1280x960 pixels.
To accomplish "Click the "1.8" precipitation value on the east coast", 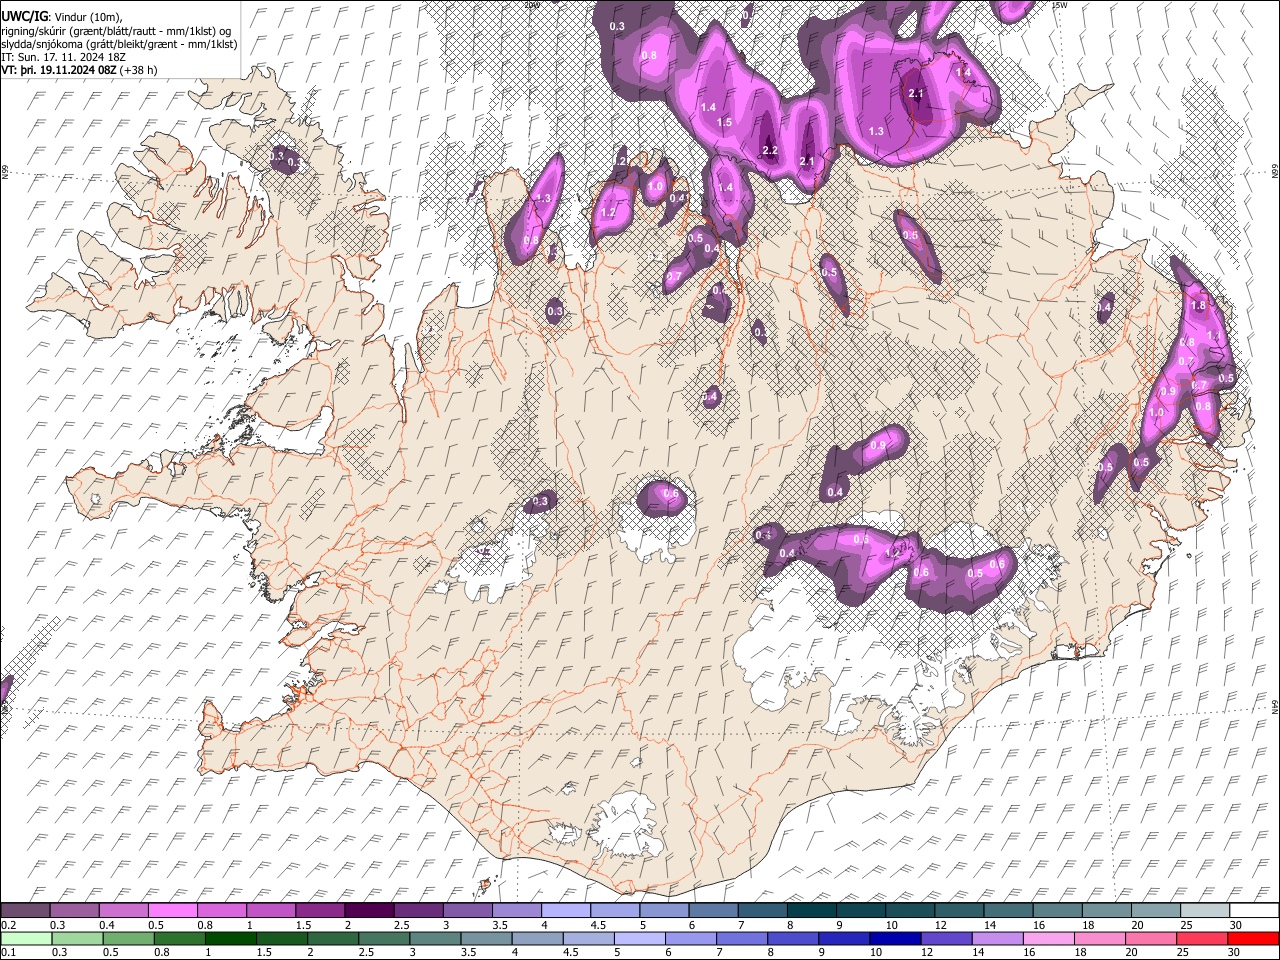I will [x=1199, y=304].
